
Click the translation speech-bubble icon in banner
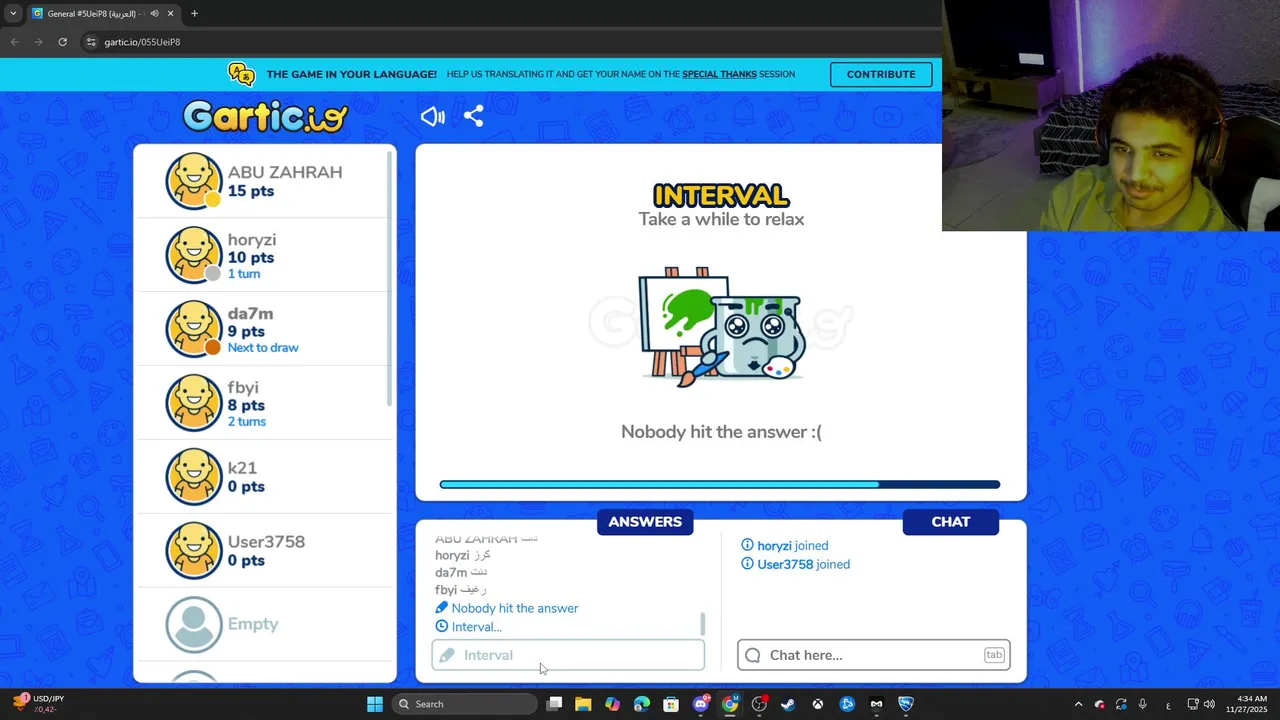point(241,74)
